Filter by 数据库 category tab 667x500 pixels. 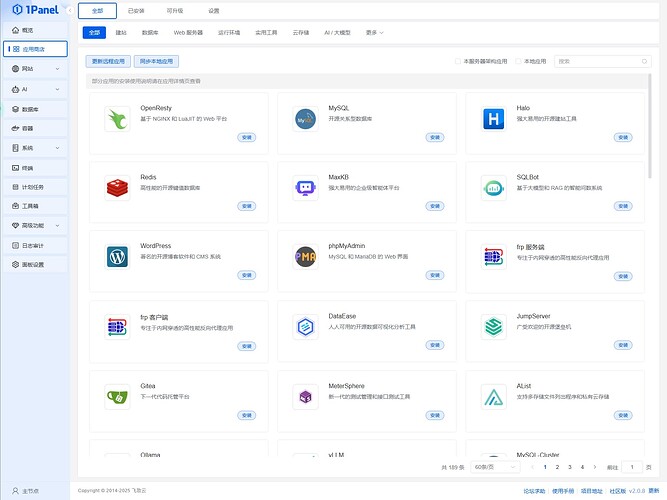coord(150,32)
